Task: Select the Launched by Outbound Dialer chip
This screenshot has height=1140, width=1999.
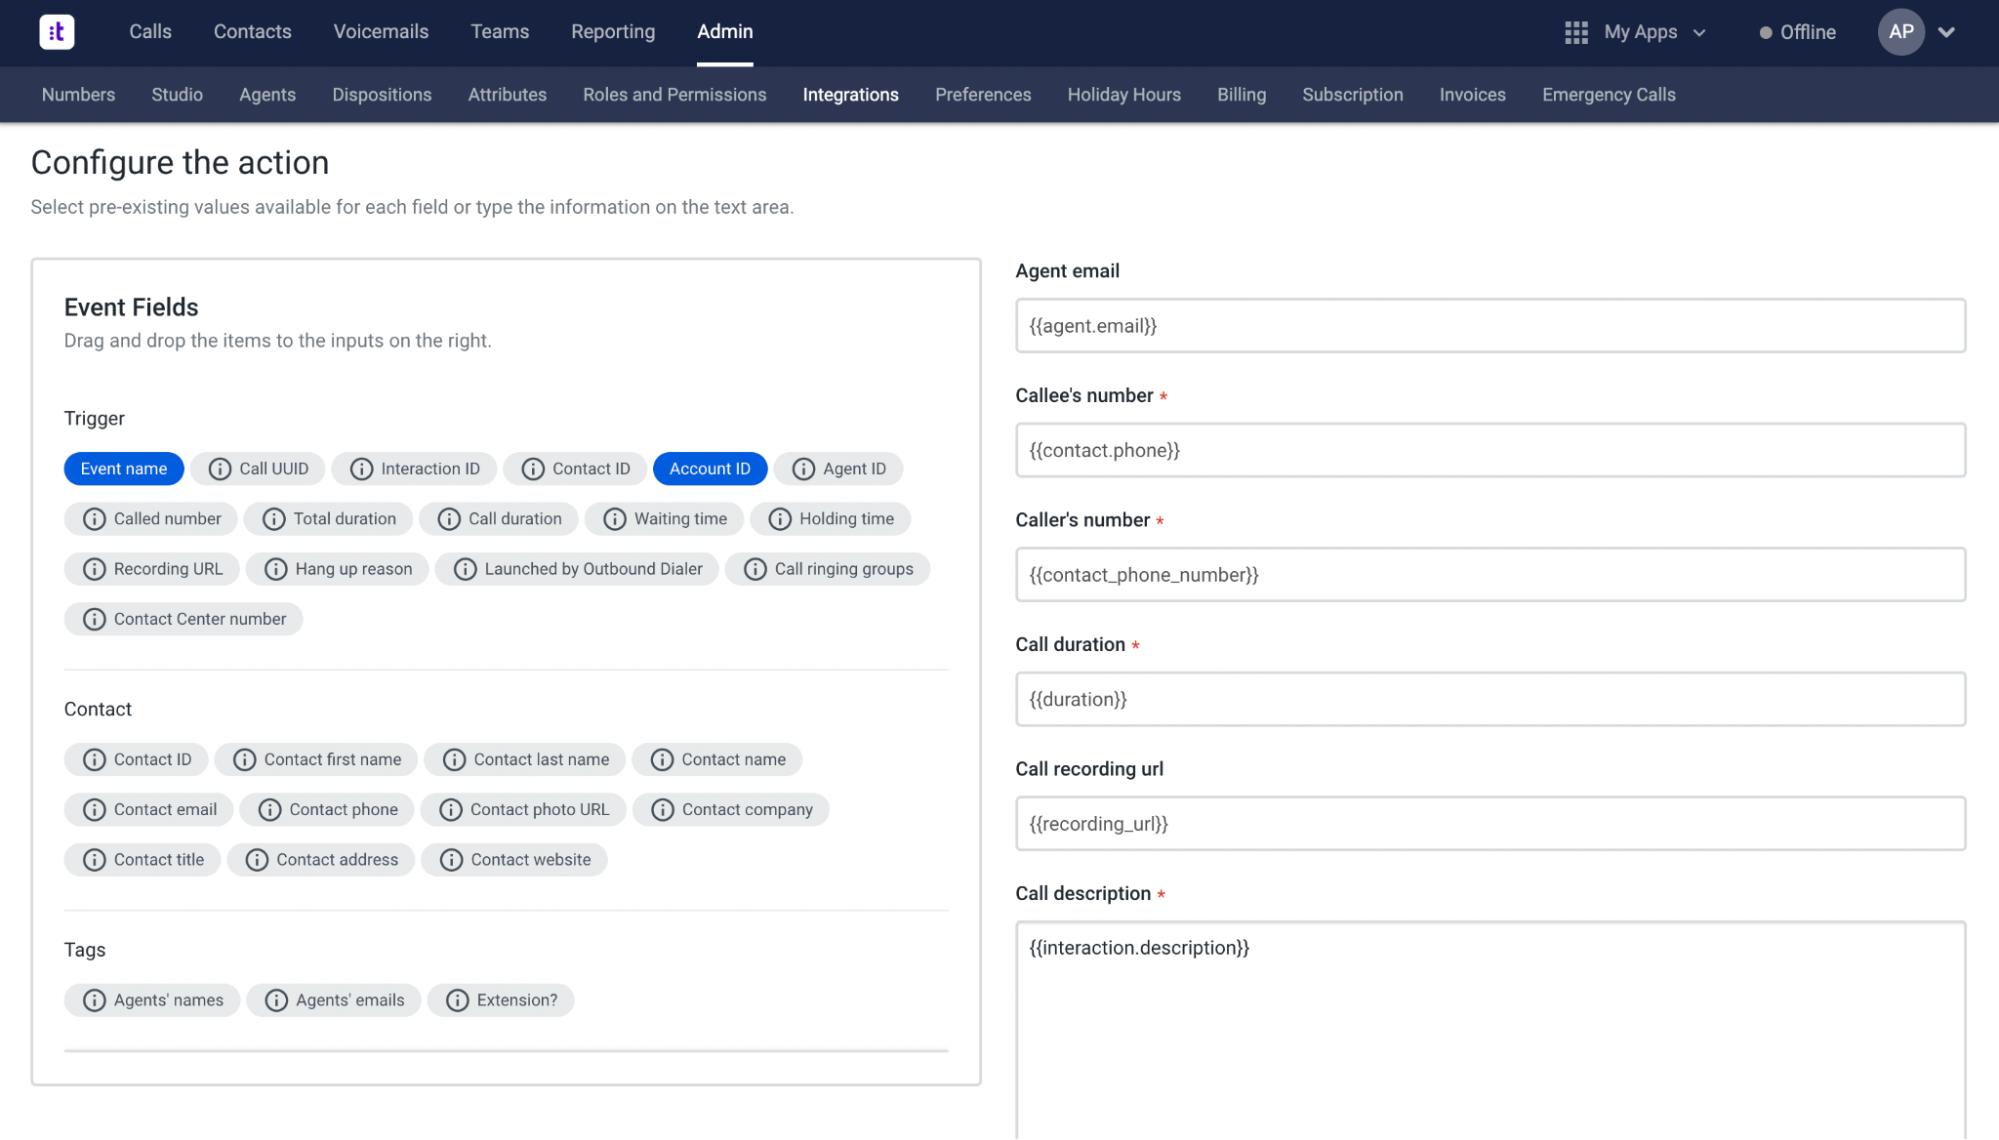Action: 577,569
